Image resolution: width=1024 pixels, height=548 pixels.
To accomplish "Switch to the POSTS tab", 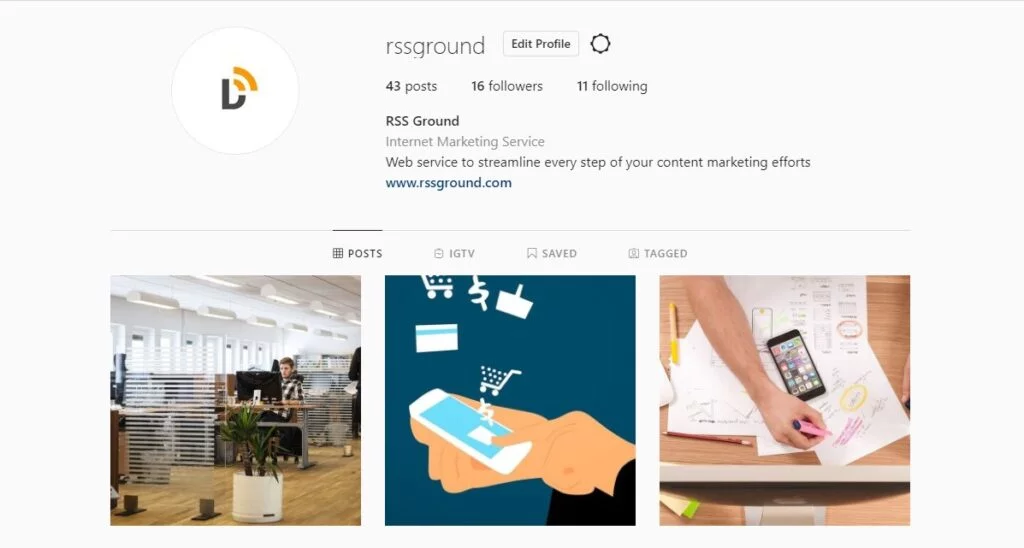I will [x=357, y=253].
